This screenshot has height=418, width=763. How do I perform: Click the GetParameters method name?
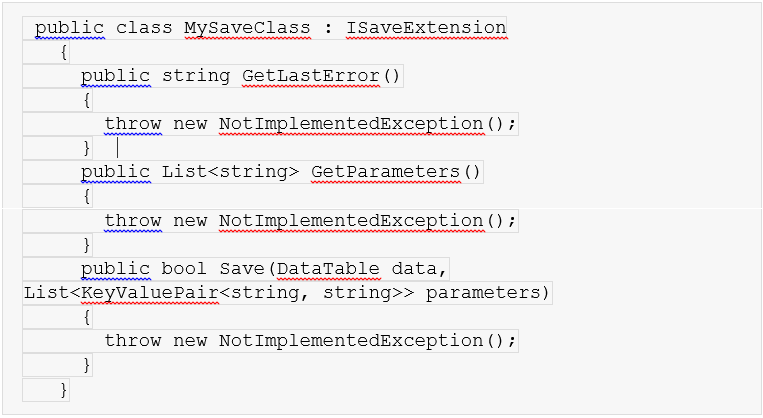coord(385,172)
